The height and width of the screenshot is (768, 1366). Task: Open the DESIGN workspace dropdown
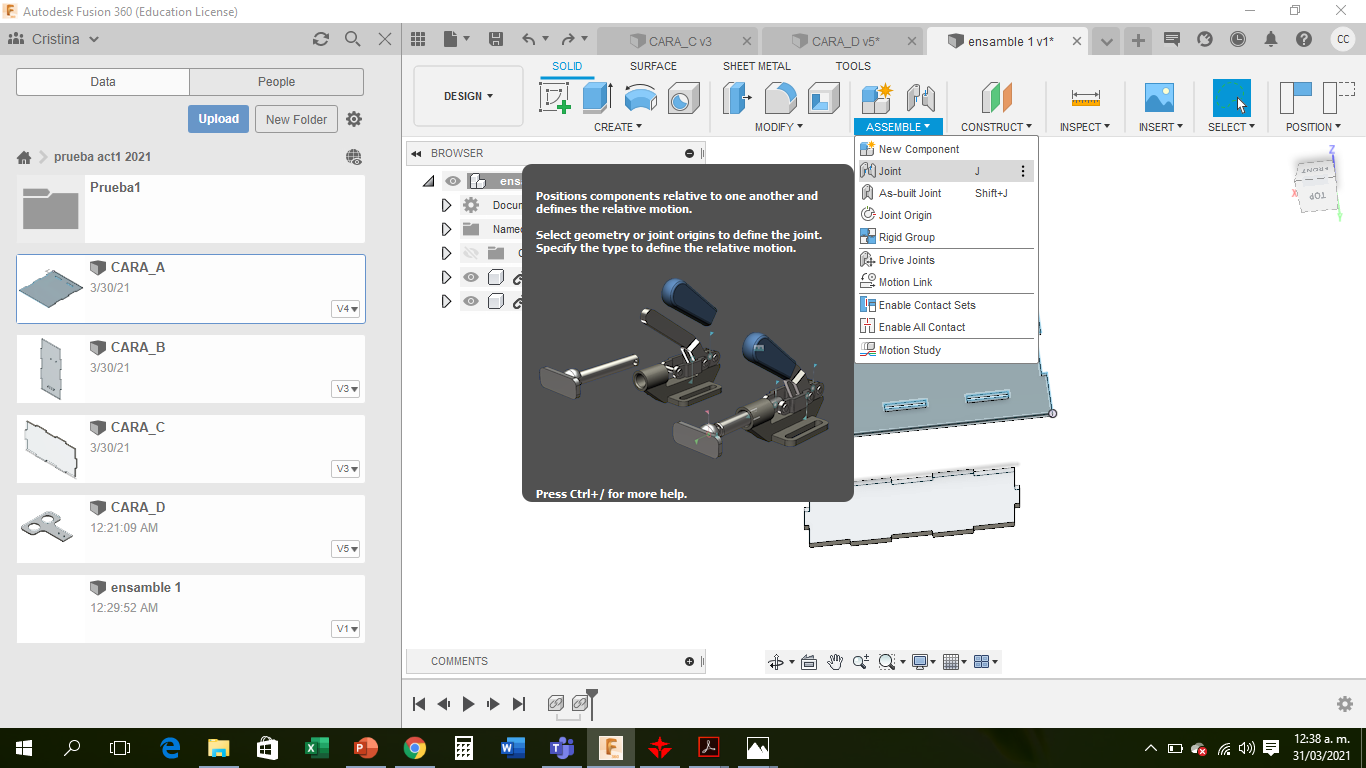[x=468, y=96]
